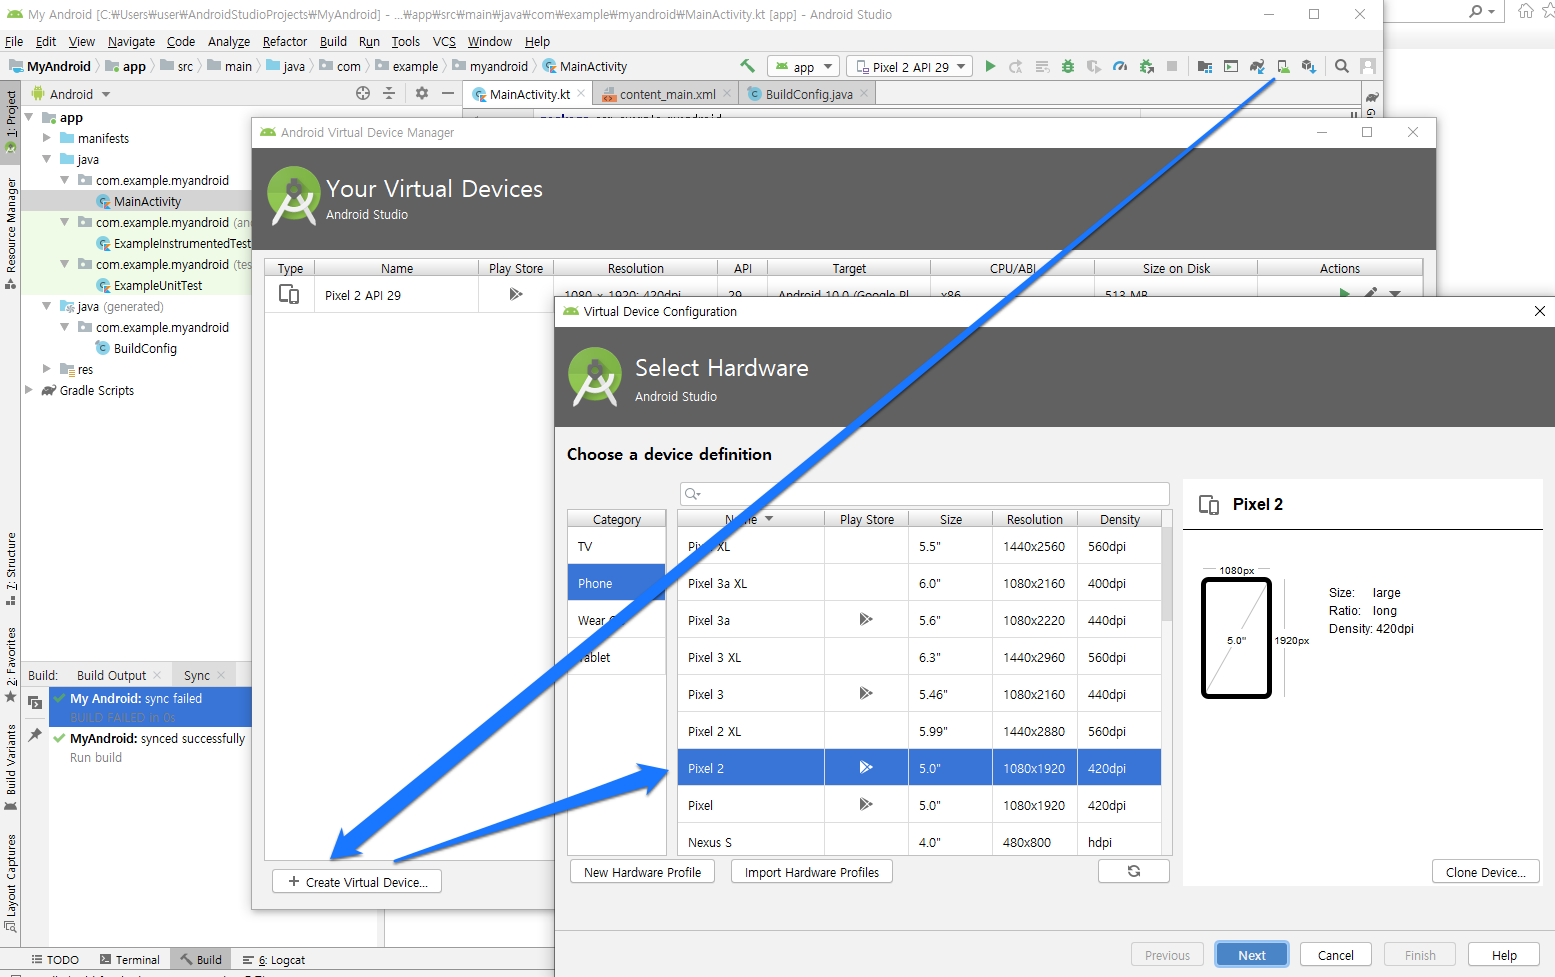Select Pixel 3 XL device row
The width and height of the screenshot is (1555, 977).
coord(919,657)
